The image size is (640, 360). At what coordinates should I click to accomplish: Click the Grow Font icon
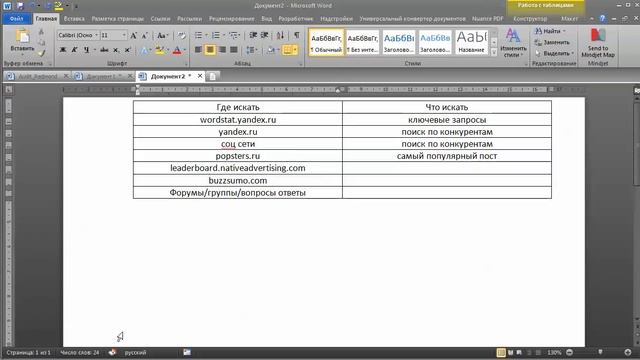pos(133,36)
